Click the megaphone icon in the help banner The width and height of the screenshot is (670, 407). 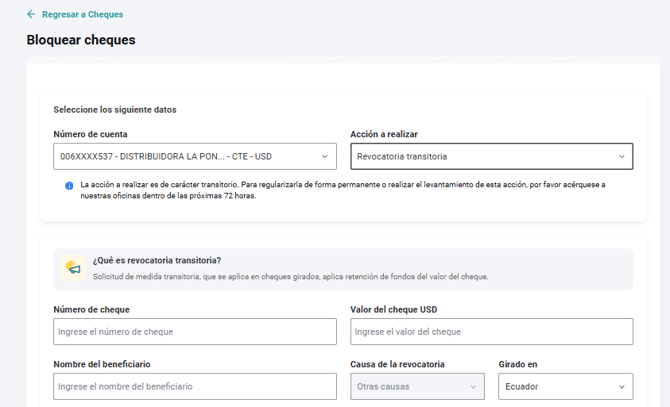(73, 268)
